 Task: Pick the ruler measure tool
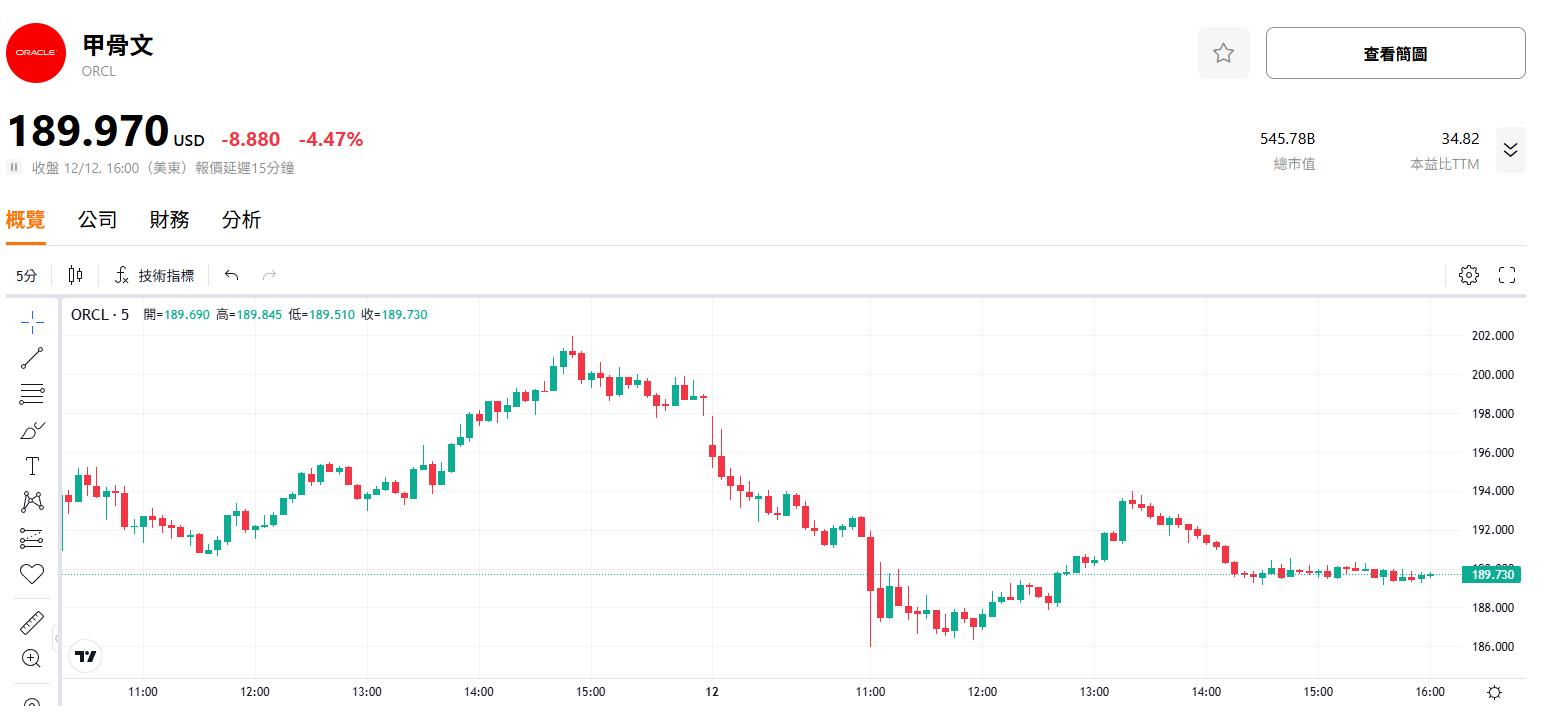(x=32, y=623)
